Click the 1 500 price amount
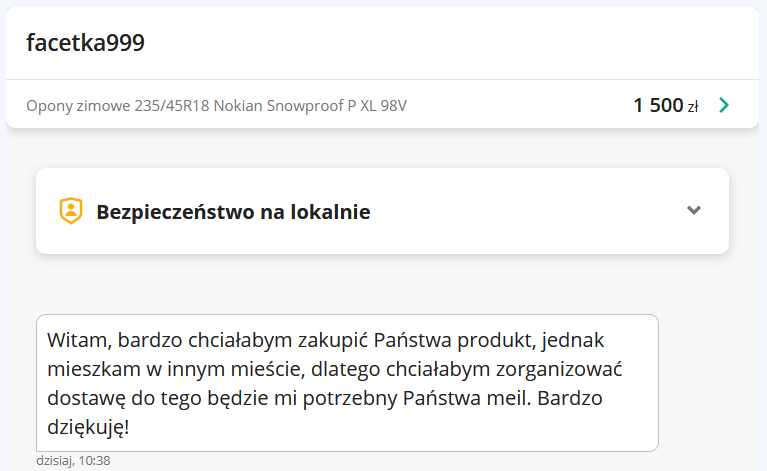Image resolution: width=767 pixels, height=471 pixels. (658, 105)
